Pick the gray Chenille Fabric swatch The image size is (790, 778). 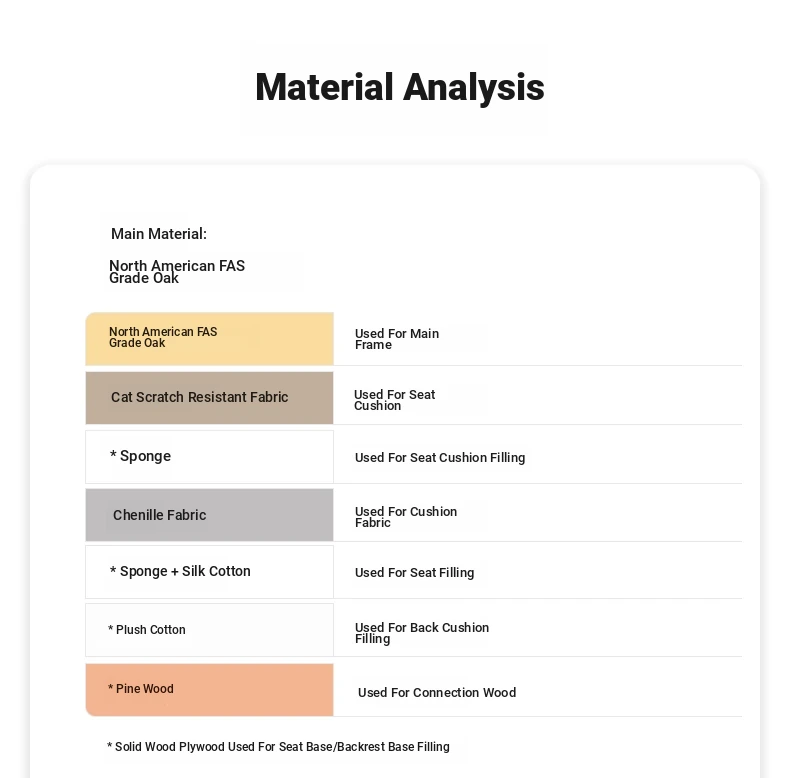tap(209, 515)
